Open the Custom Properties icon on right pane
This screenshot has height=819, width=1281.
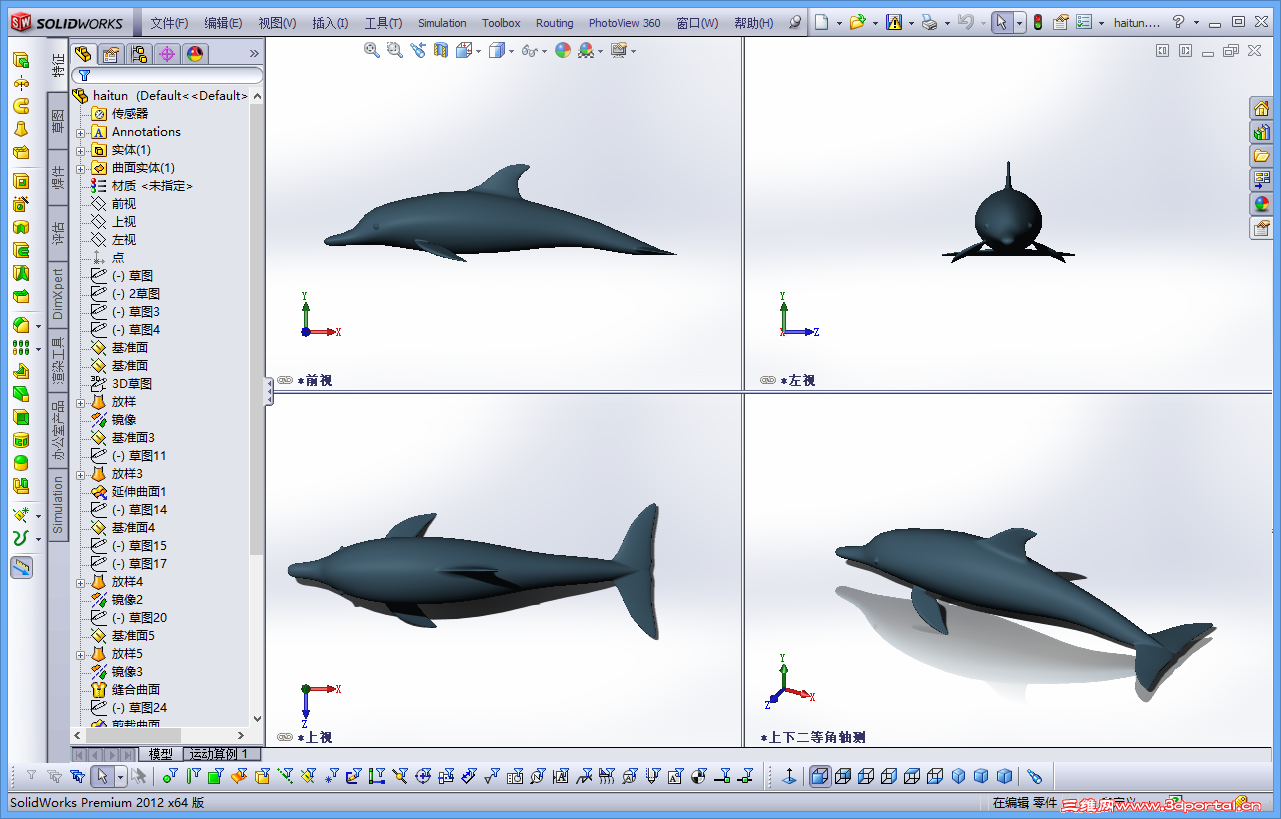tap(1262, 228)
